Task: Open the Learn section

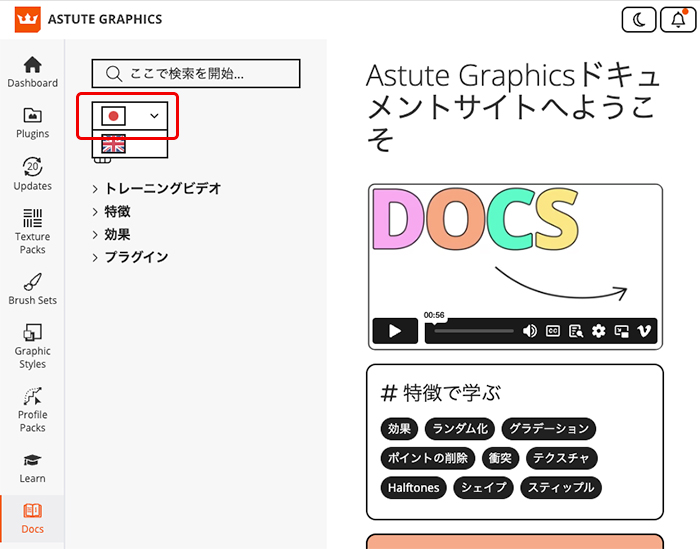Action: click(33, 468)
